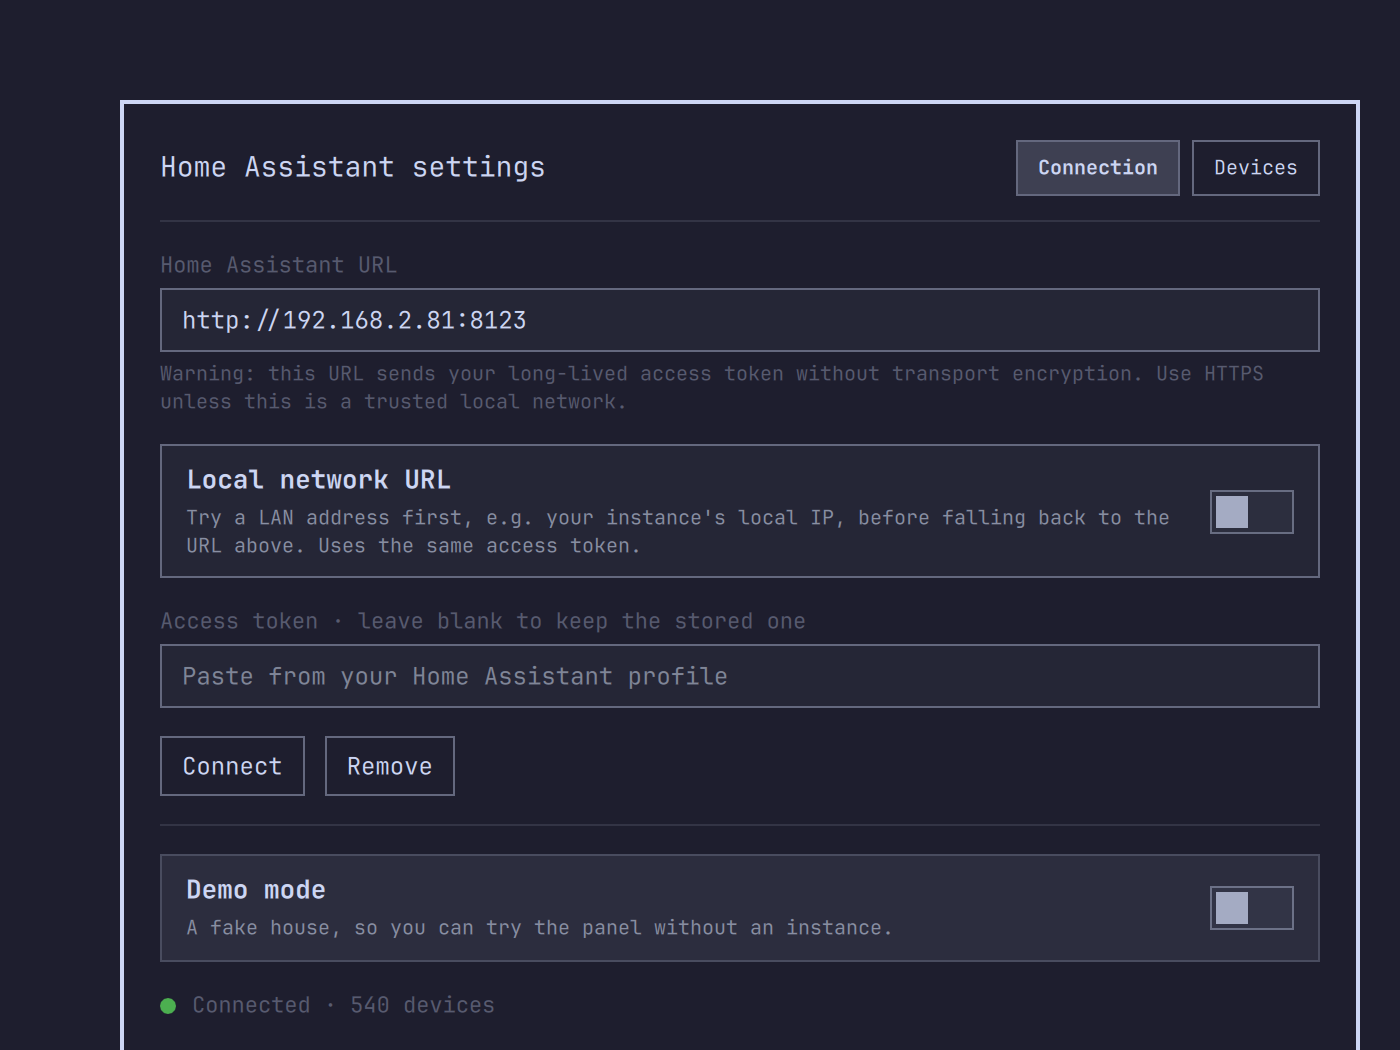Open the Devices tab
The image size is (1400, 1050).
tap(1256, 168)
